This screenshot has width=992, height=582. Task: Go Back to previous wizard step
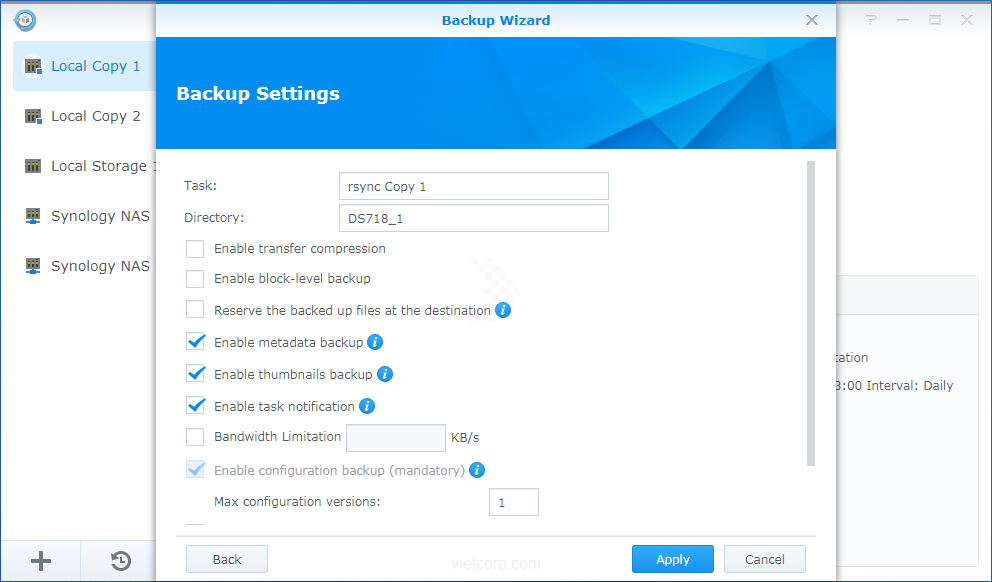point(227,559)
